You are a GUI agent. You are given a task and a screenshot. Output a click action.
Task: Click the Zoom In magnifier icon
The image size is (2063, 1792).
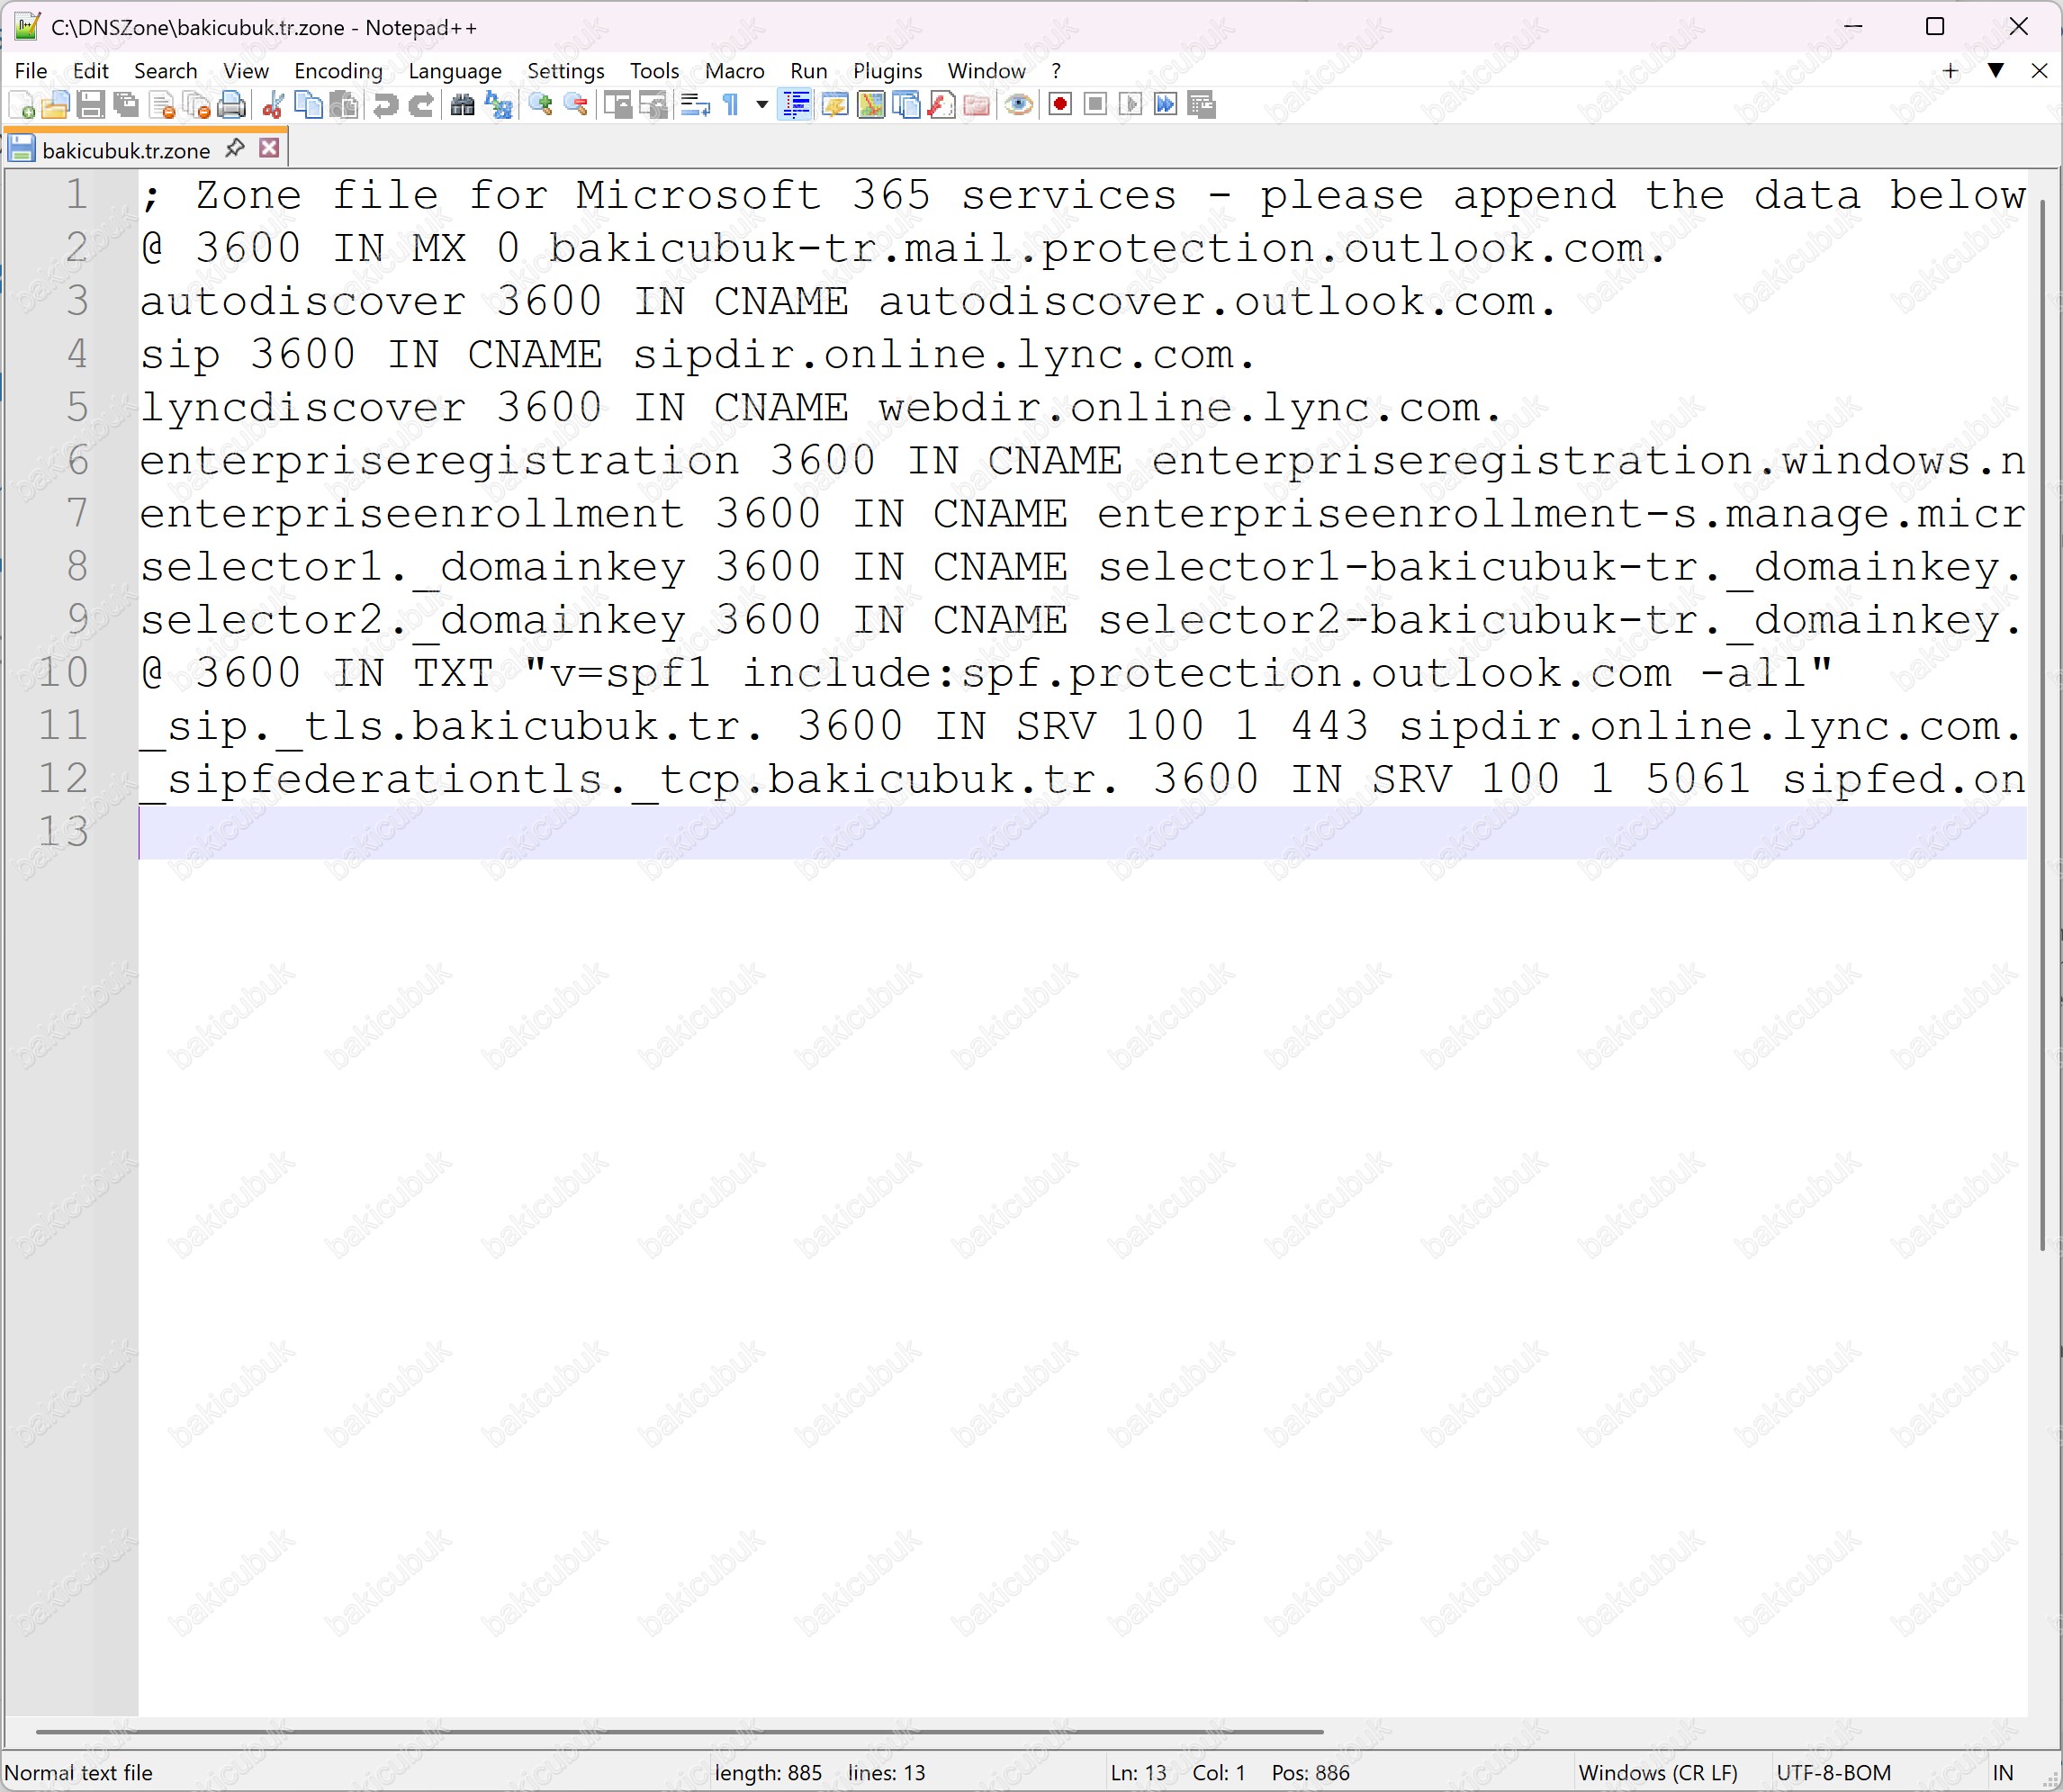541,105
